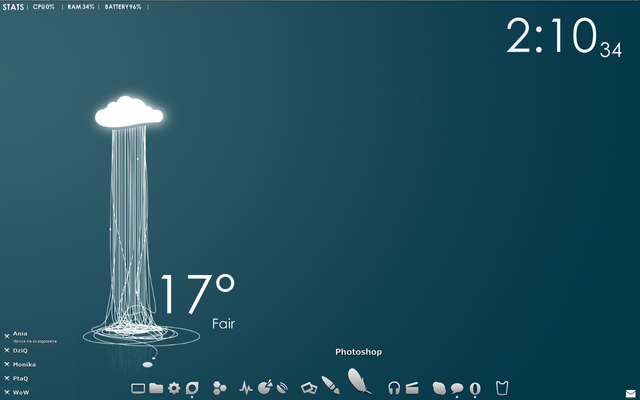Click the hexagons icon in the dock

click(220, 388)
